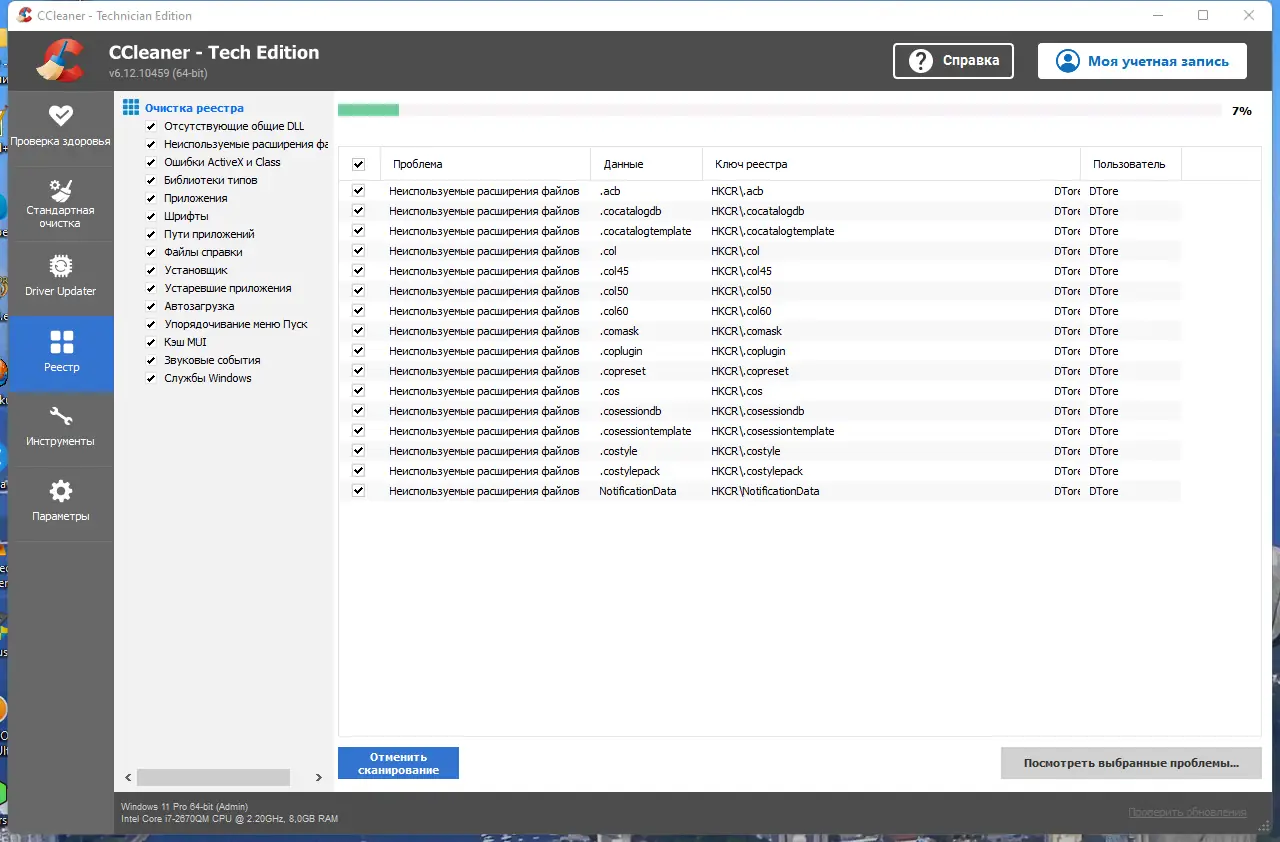
Task: Open the Моя учетная запись menu
Action: pos(1141,60)
